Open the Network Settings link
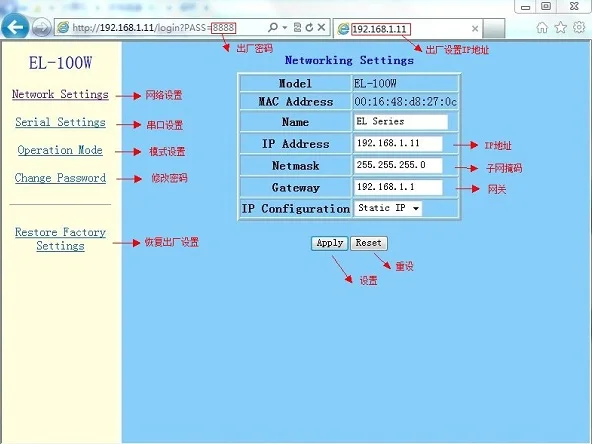The width and height of the screenshot is (592, 444). coord(60,94)
